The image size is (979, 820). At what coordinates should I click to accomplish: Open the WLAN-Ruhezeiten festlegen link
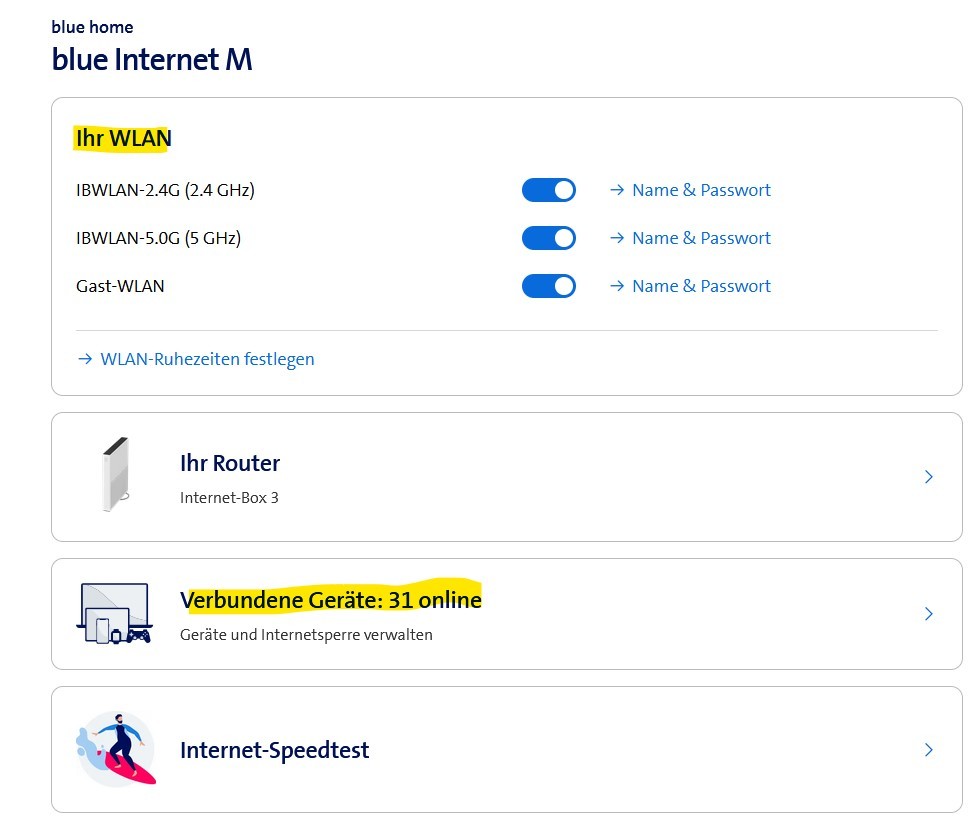pyautogui.click(x=207, y=359)
